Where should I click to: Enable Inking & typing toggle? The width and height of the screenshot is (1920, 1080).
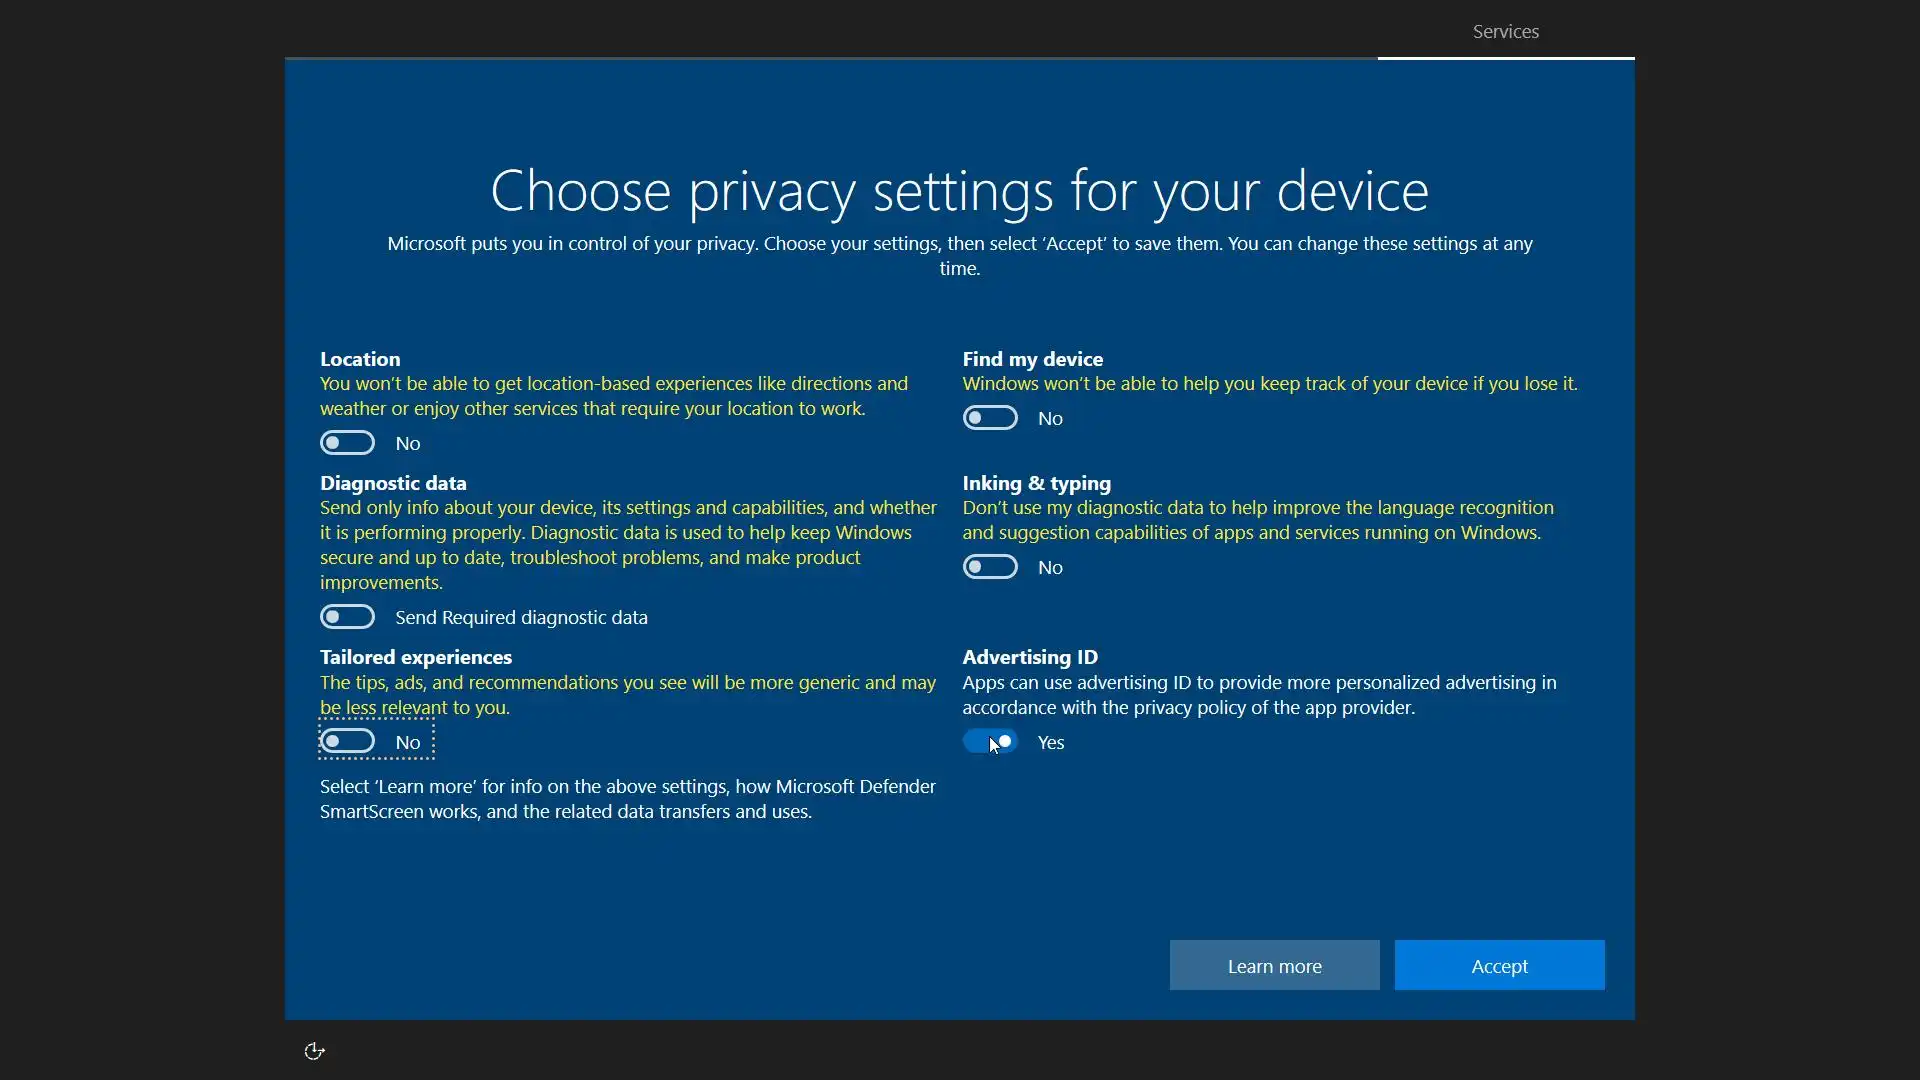click(990, 567)
